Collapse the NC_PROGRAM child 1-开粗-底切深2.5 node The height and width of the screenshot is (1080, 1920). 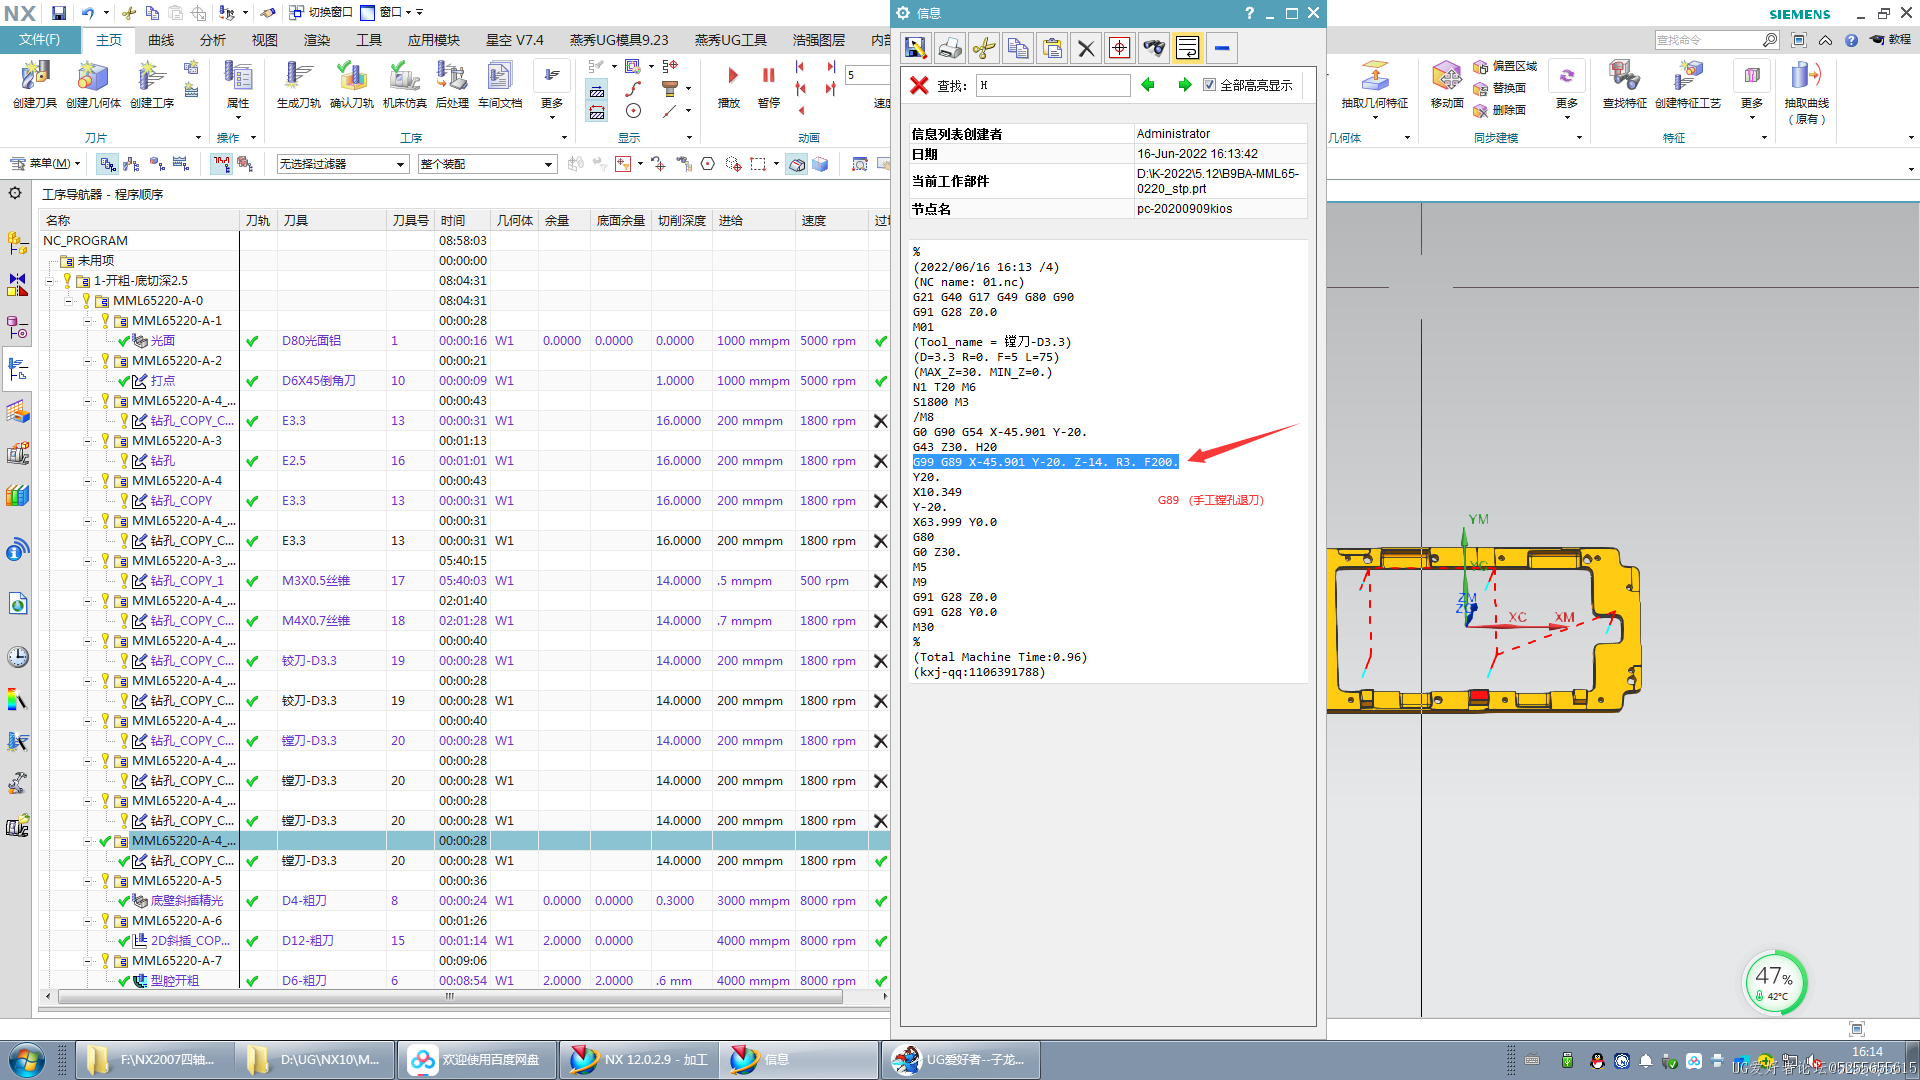click(50, 281)
